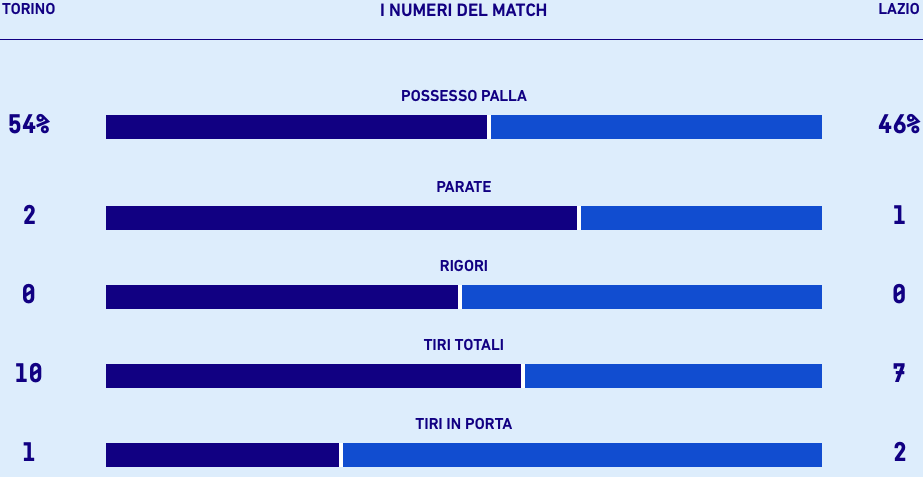Click the POSSESSO PALLA label
The image size is (923, 477).
click(x=463, y=96)
